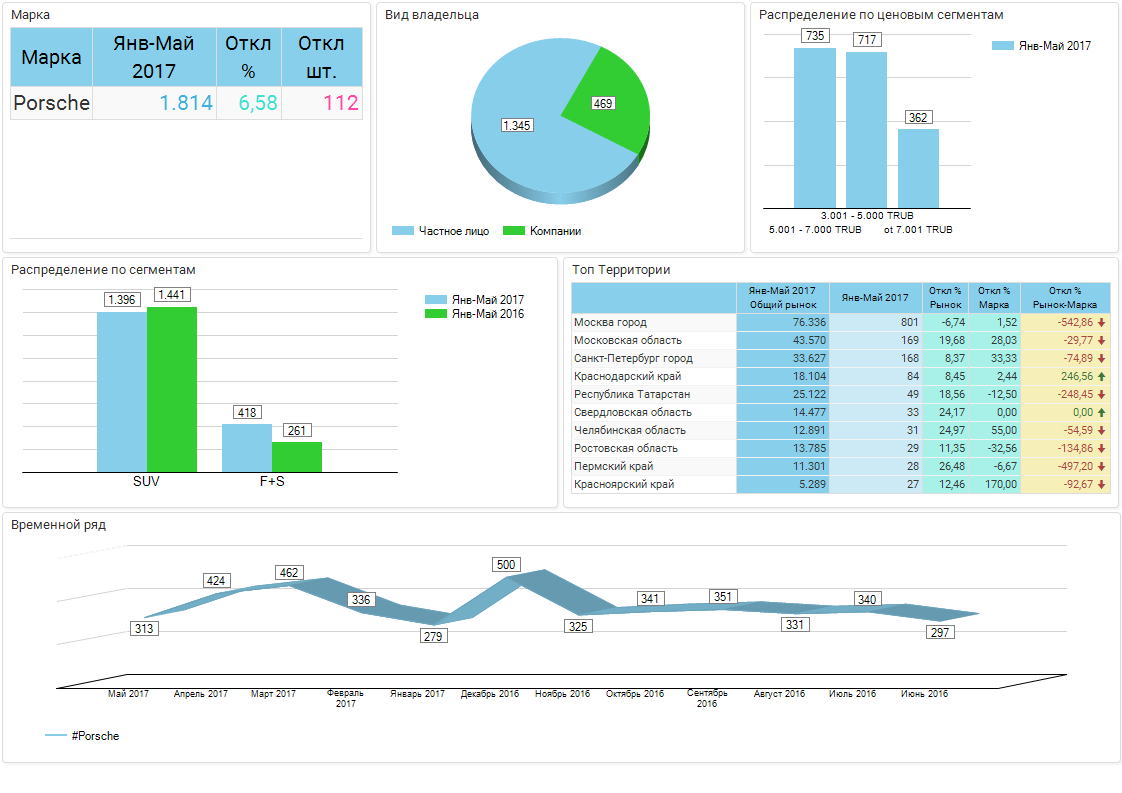Click the #Porsche line legend marker
Image resolution: width=1122 pixels, height=793 pixels.
(x=56, y=736)
